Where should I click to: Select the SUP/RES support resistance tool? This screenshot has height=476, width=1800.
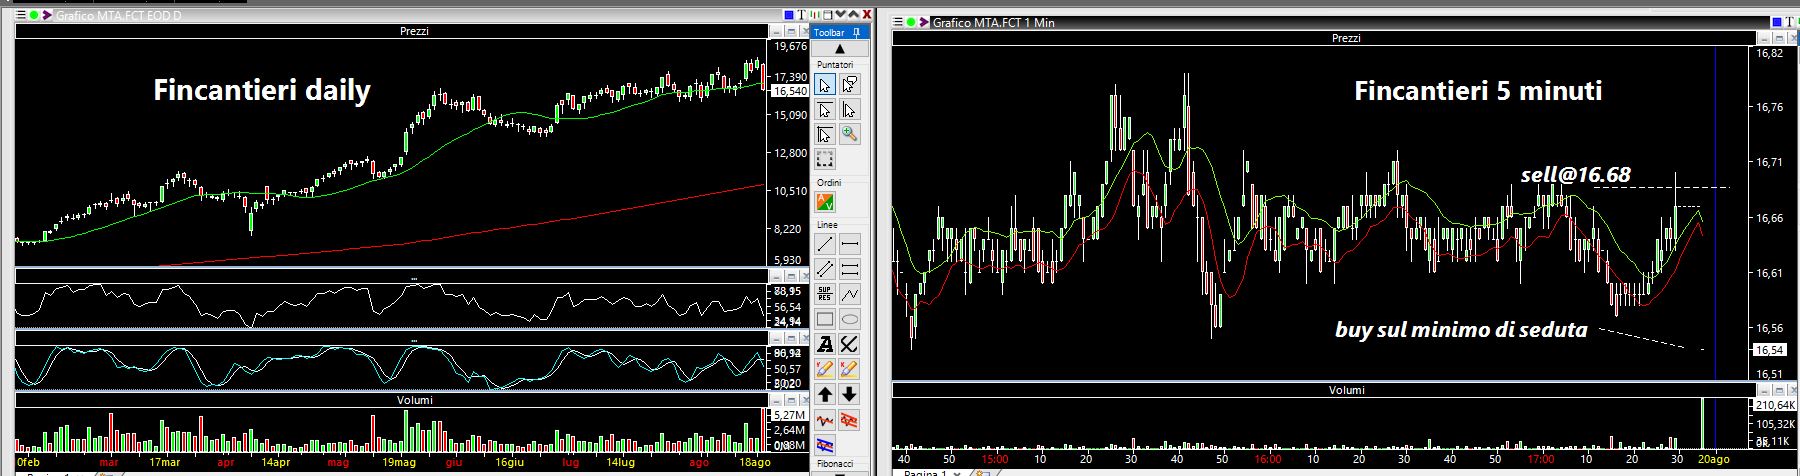(x=825, y=294)
